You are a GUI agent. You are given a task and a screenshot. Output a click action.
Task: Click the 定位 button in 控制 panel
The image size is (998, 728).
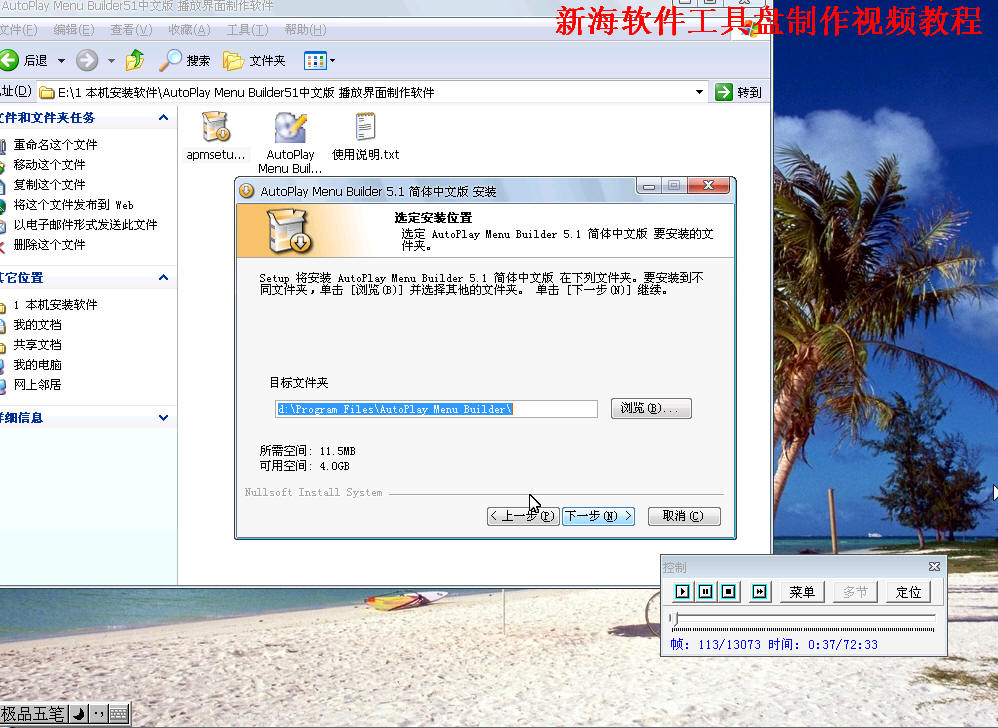coord(908,592)
